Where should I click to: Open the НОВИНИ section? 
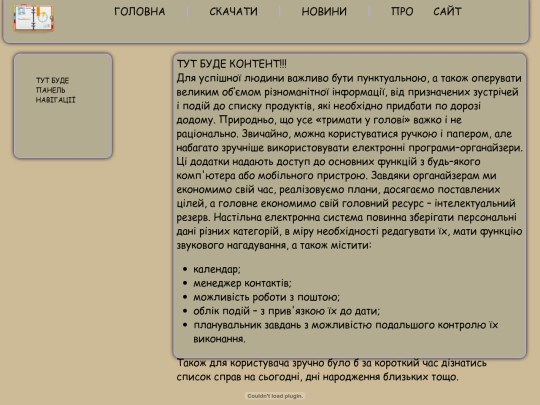324,12
